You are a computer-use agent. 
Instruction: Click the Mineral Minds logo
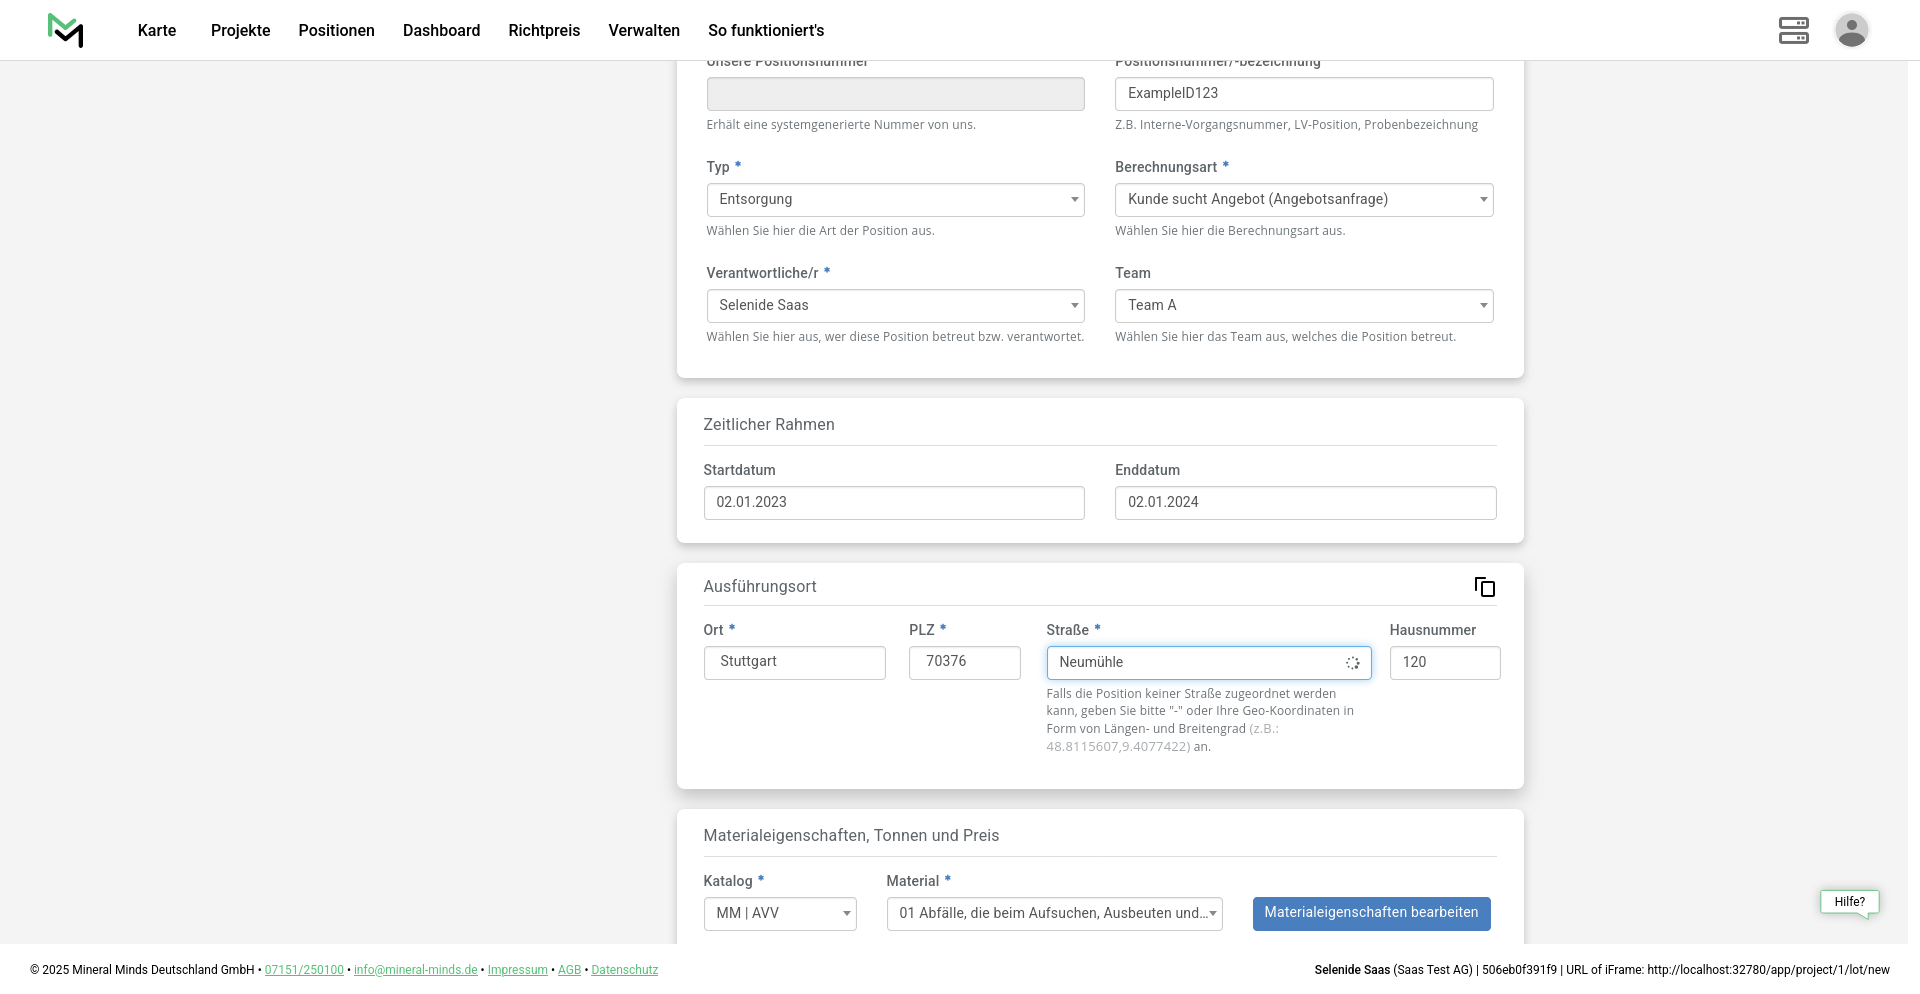65,30
